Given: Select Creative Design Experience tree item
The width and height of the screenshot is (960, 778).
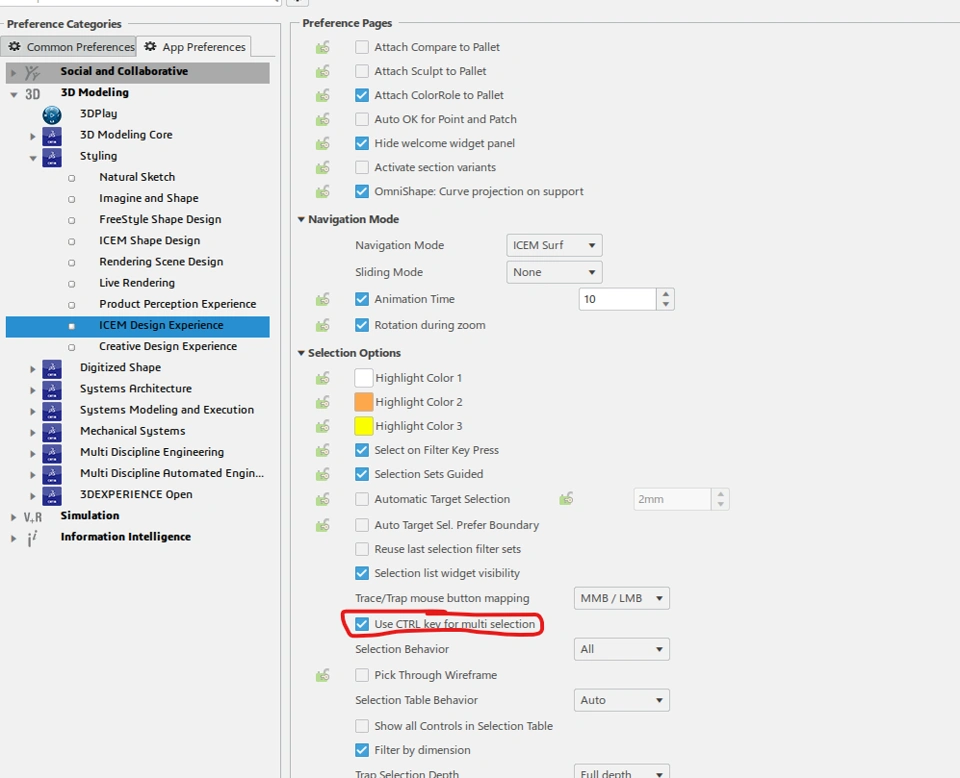Looking at the screenshot, I should (x=168, y=346).
